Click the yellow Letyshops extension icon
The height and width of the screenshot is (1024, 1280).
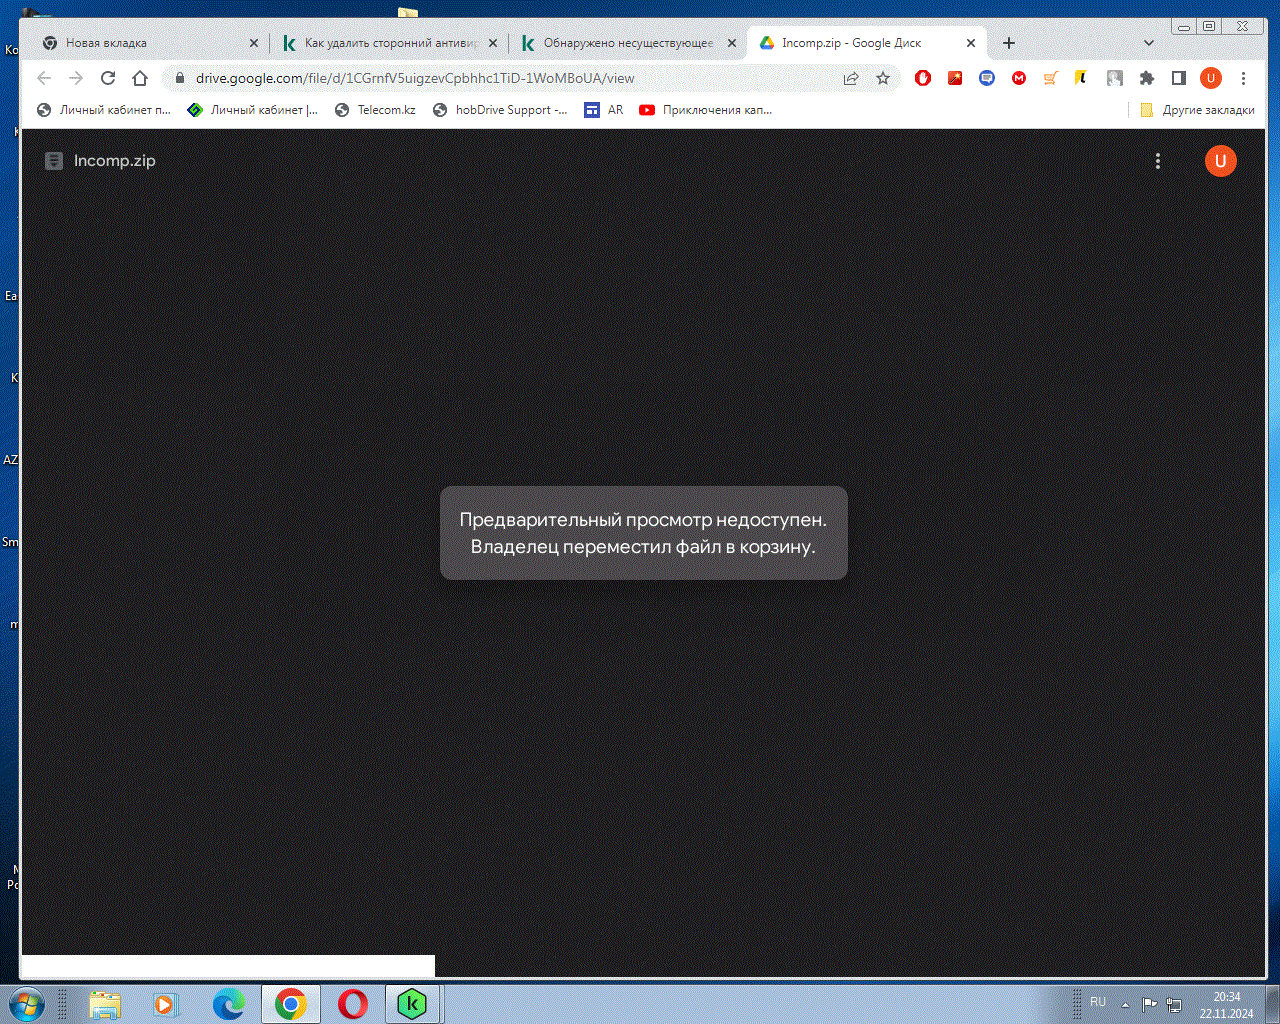(x=1082, y=77)
